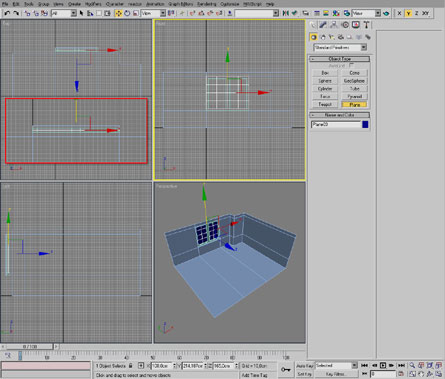Image resolution: width=445 pixels, height=379 pixels.
Task: Select the Shapes category icon
Action: (322, 37)
